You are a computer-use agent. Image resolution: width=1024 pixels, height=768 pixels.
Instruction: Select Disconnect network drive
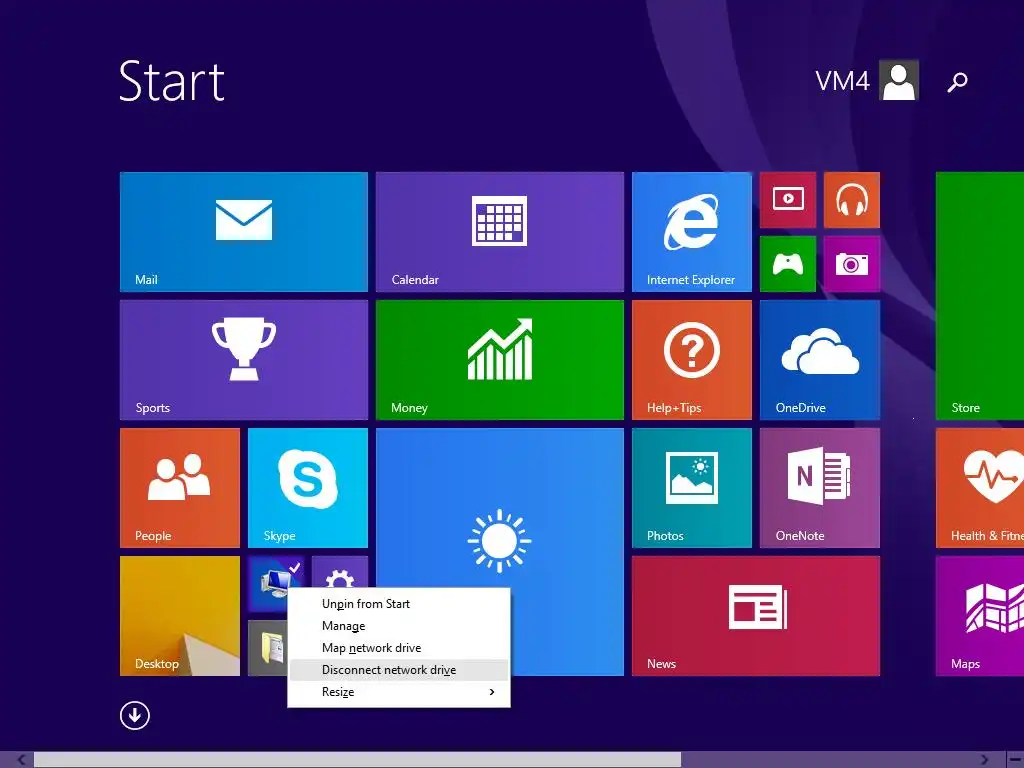(398, 670)
